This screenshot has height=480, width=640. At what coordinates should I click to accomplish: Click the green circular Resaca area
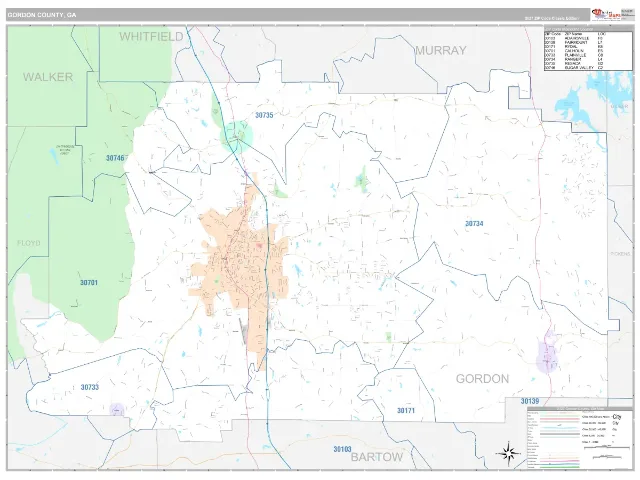pos(237,136)
